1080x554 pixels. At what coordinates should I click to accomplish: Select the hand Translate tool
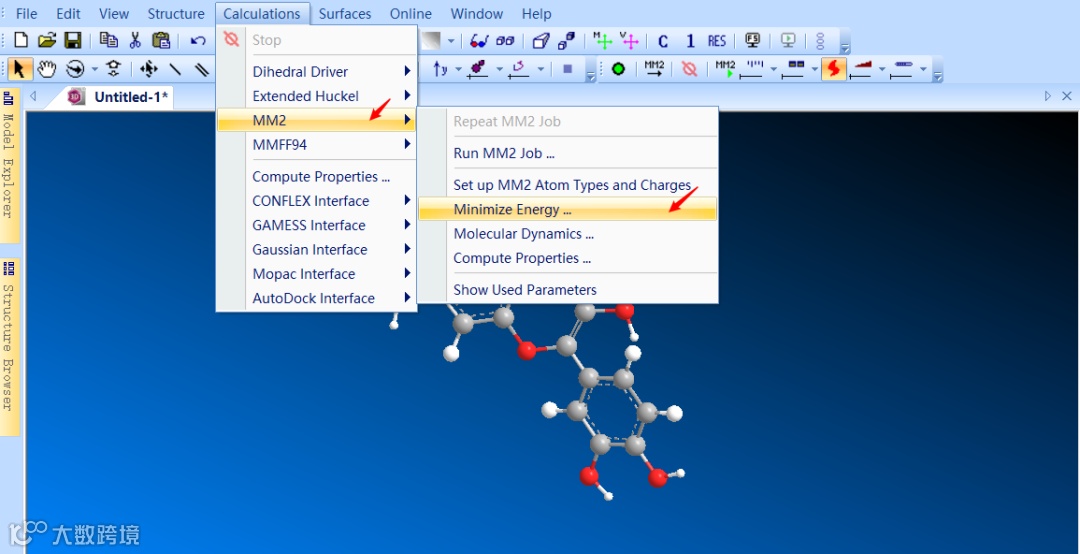47,69
